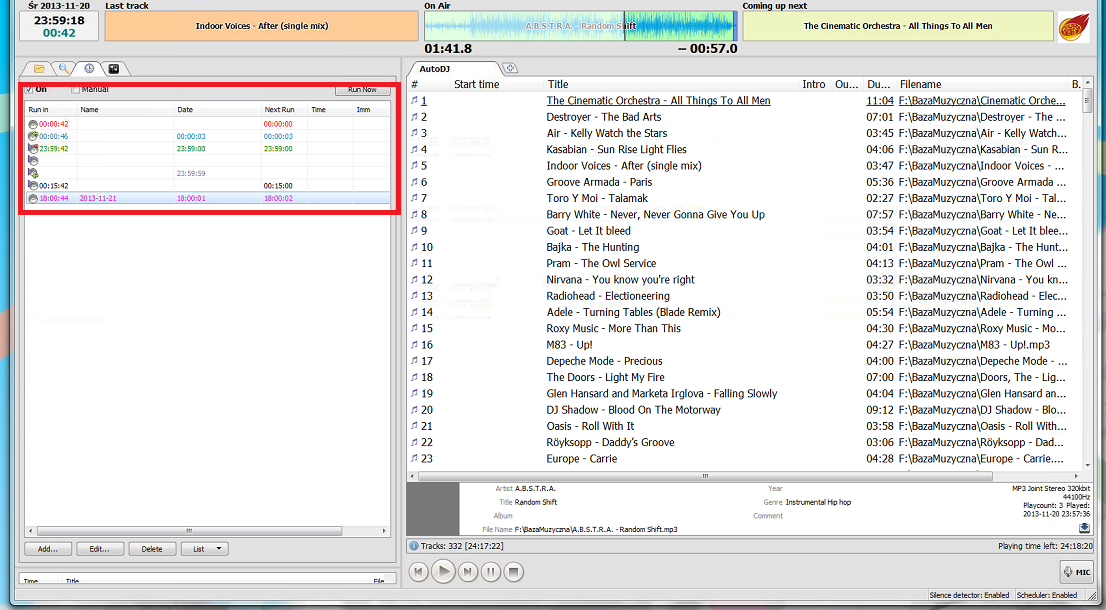Screen dimensions: 1106x610
Task: Click the Edit... event button
Action: [x=99, y=549]
